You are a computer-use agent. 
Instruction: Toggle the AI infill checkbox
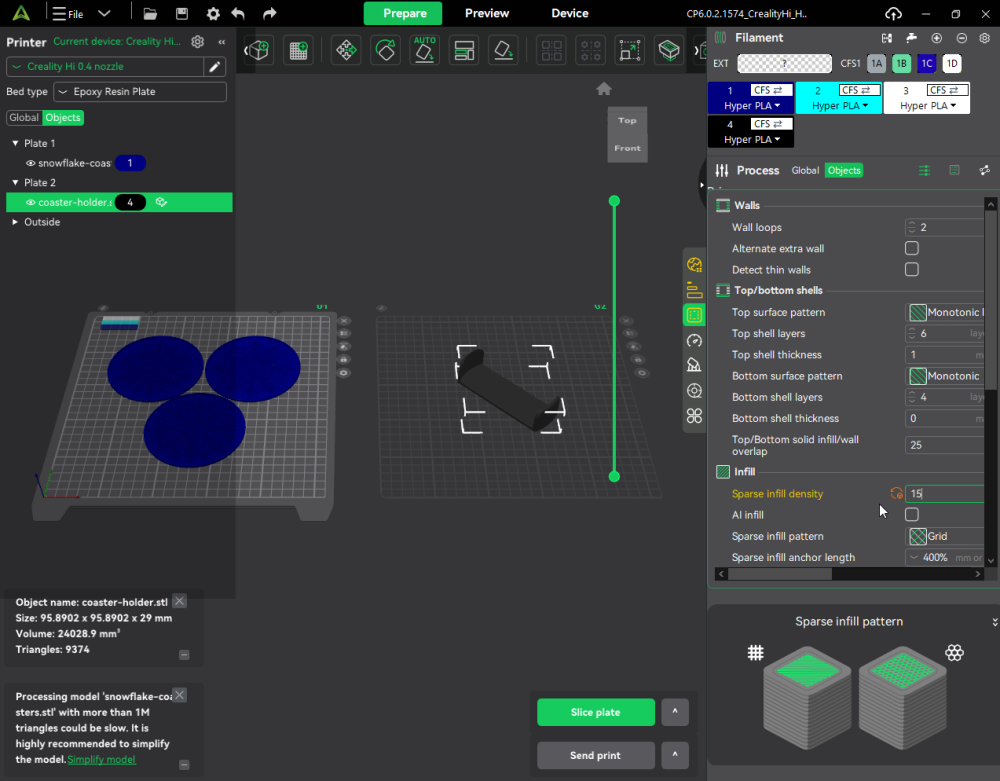911,514
